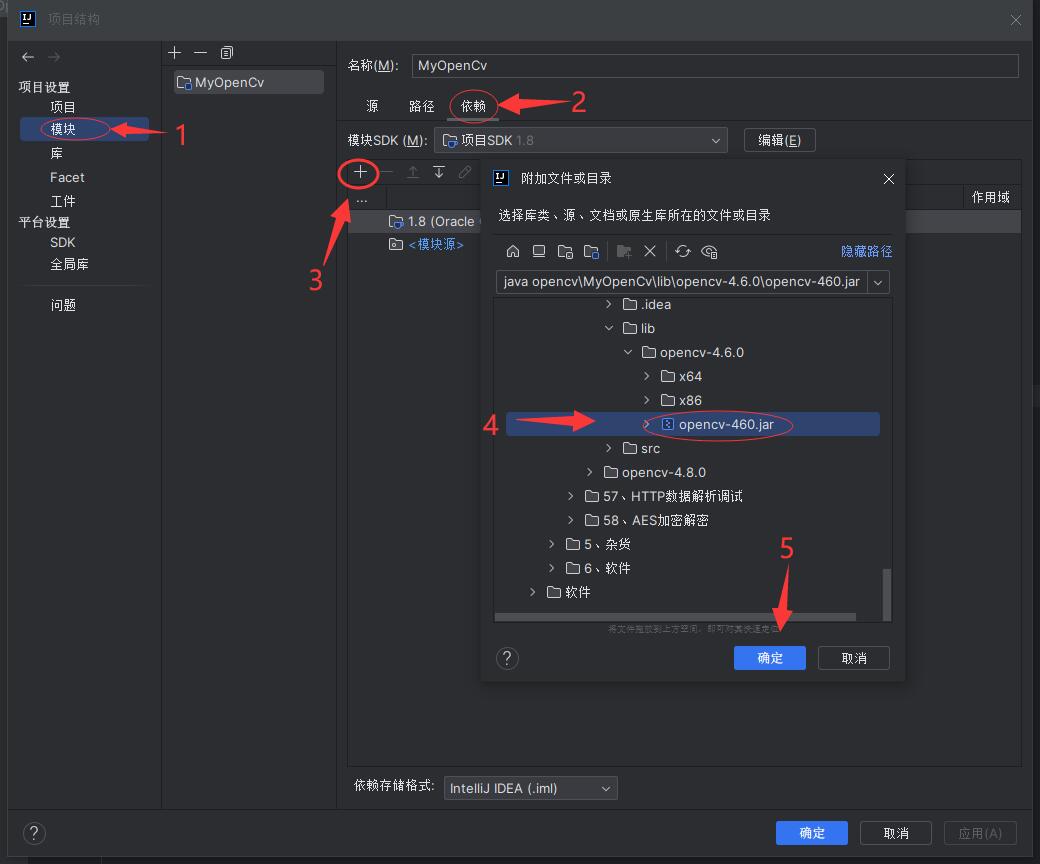Click 取消 in the 项目结构 window
1040x864 pixels.
[x=895, y=833]
